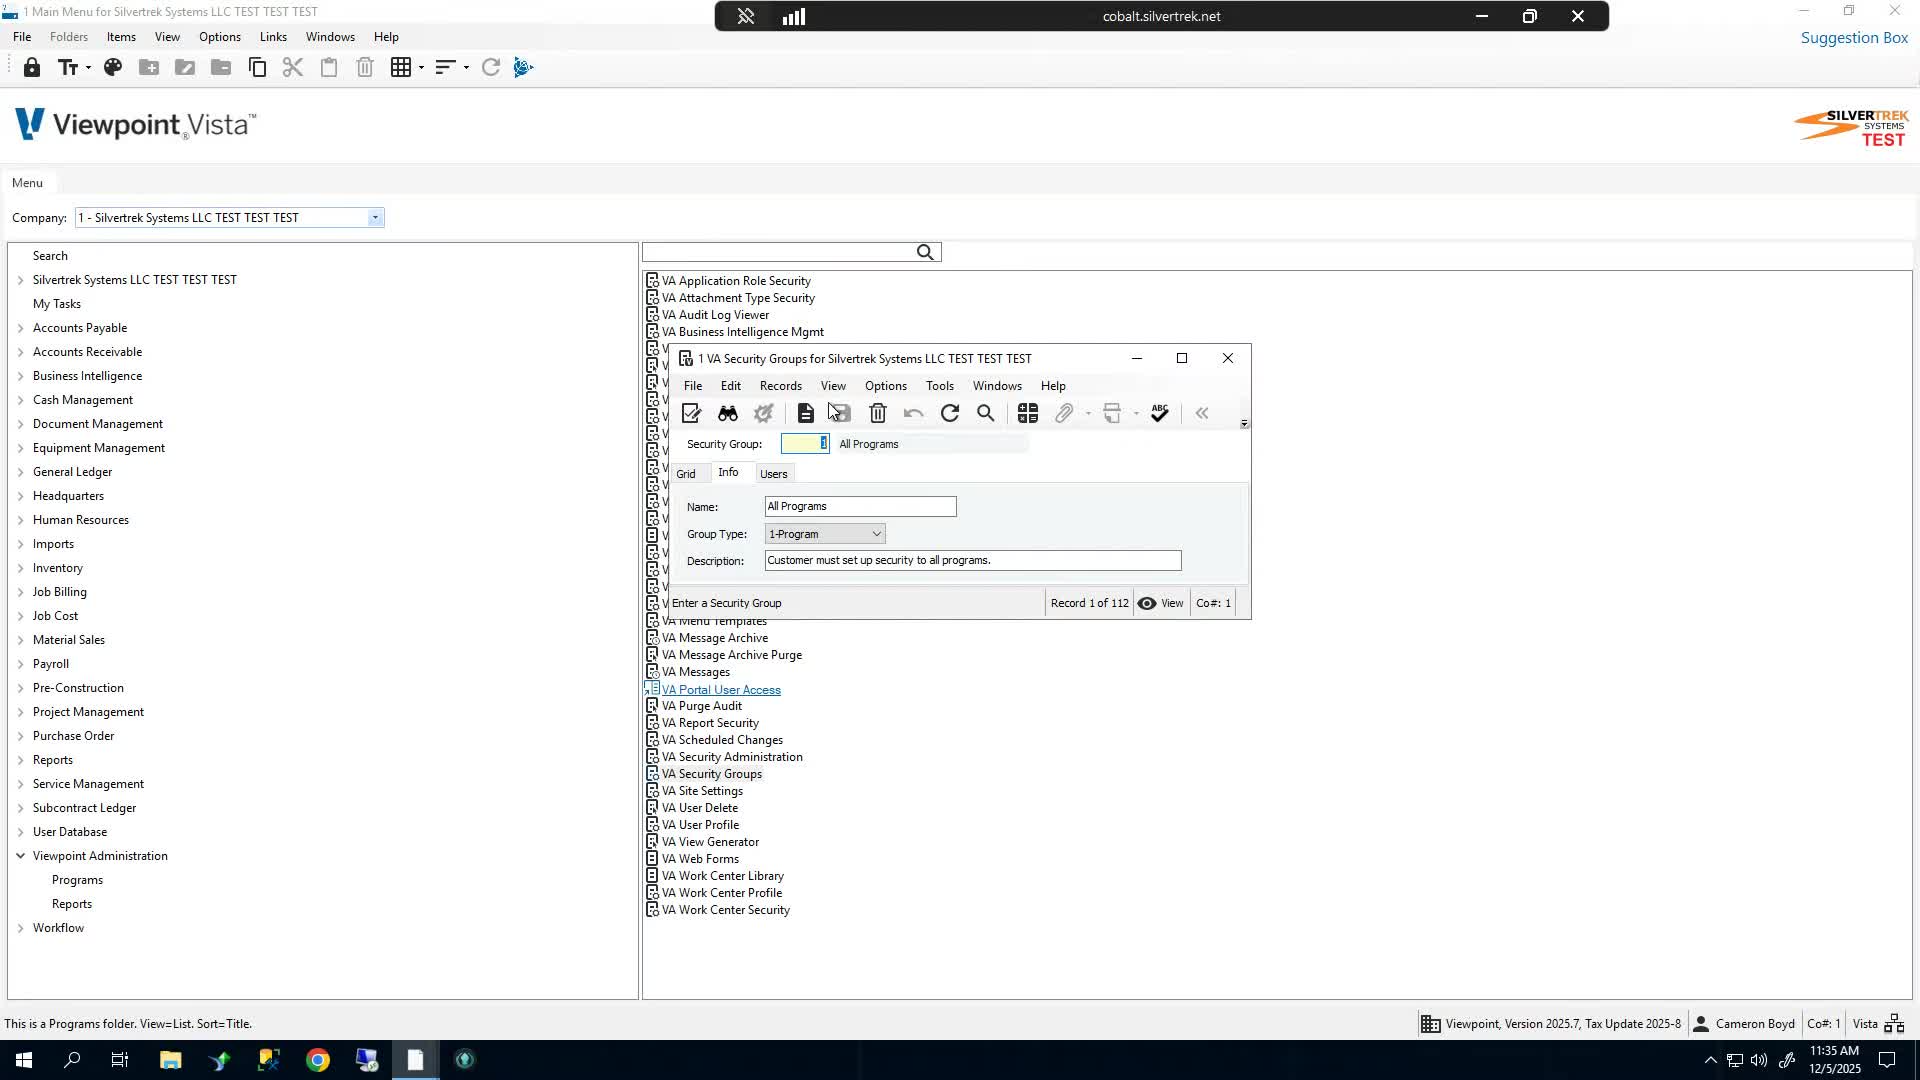Click the programs search input box
This screenshot has width=1920, height=1080.
point(778,253)
